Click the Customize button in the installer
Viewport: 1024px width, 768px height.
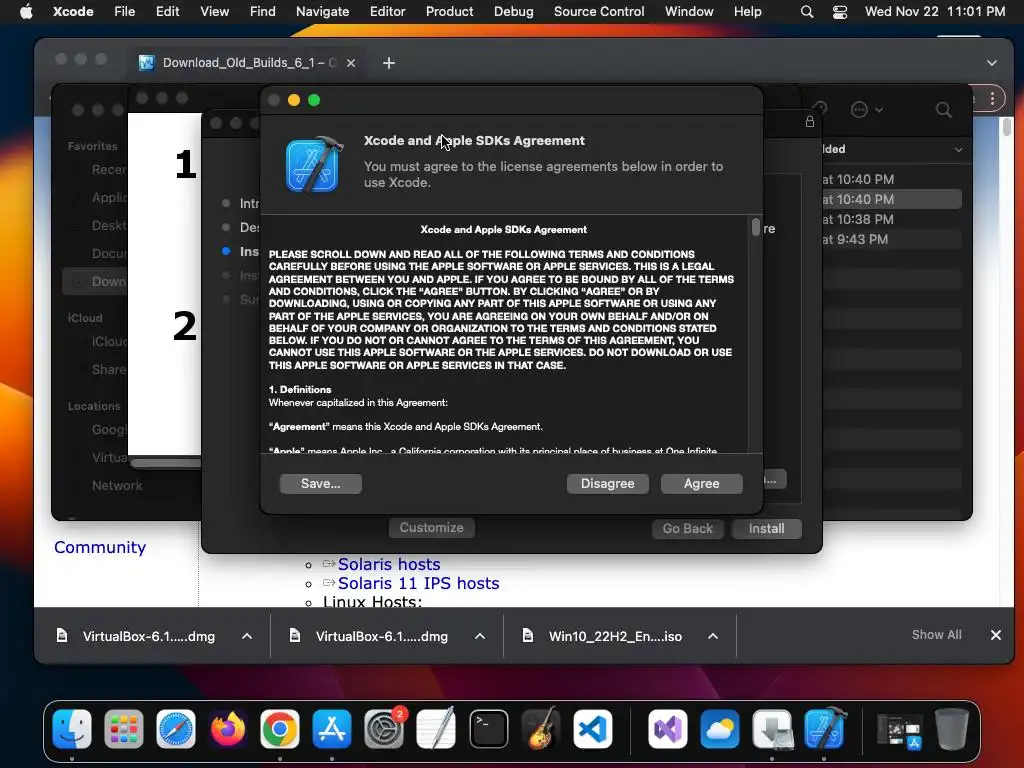tap(432, 528)
